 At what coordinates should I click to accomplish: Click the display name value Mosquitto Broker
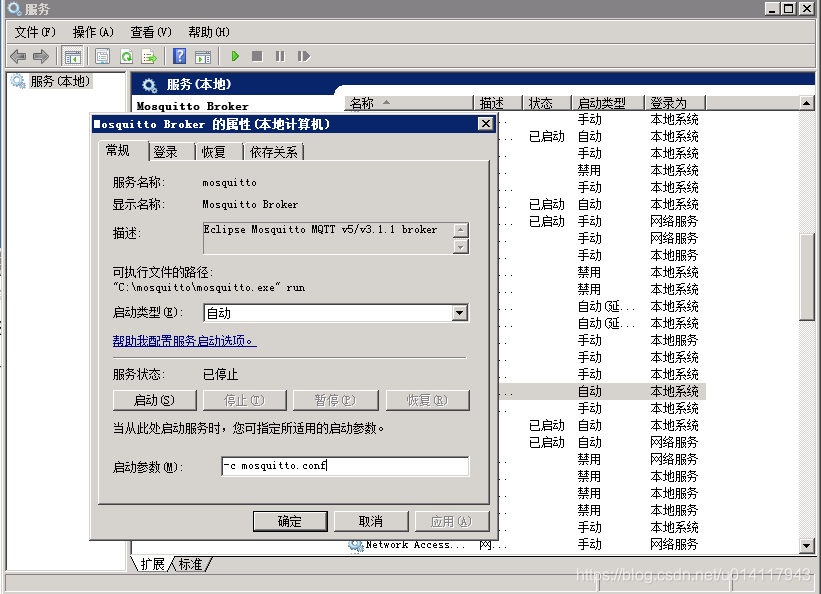tap(250, 205)
